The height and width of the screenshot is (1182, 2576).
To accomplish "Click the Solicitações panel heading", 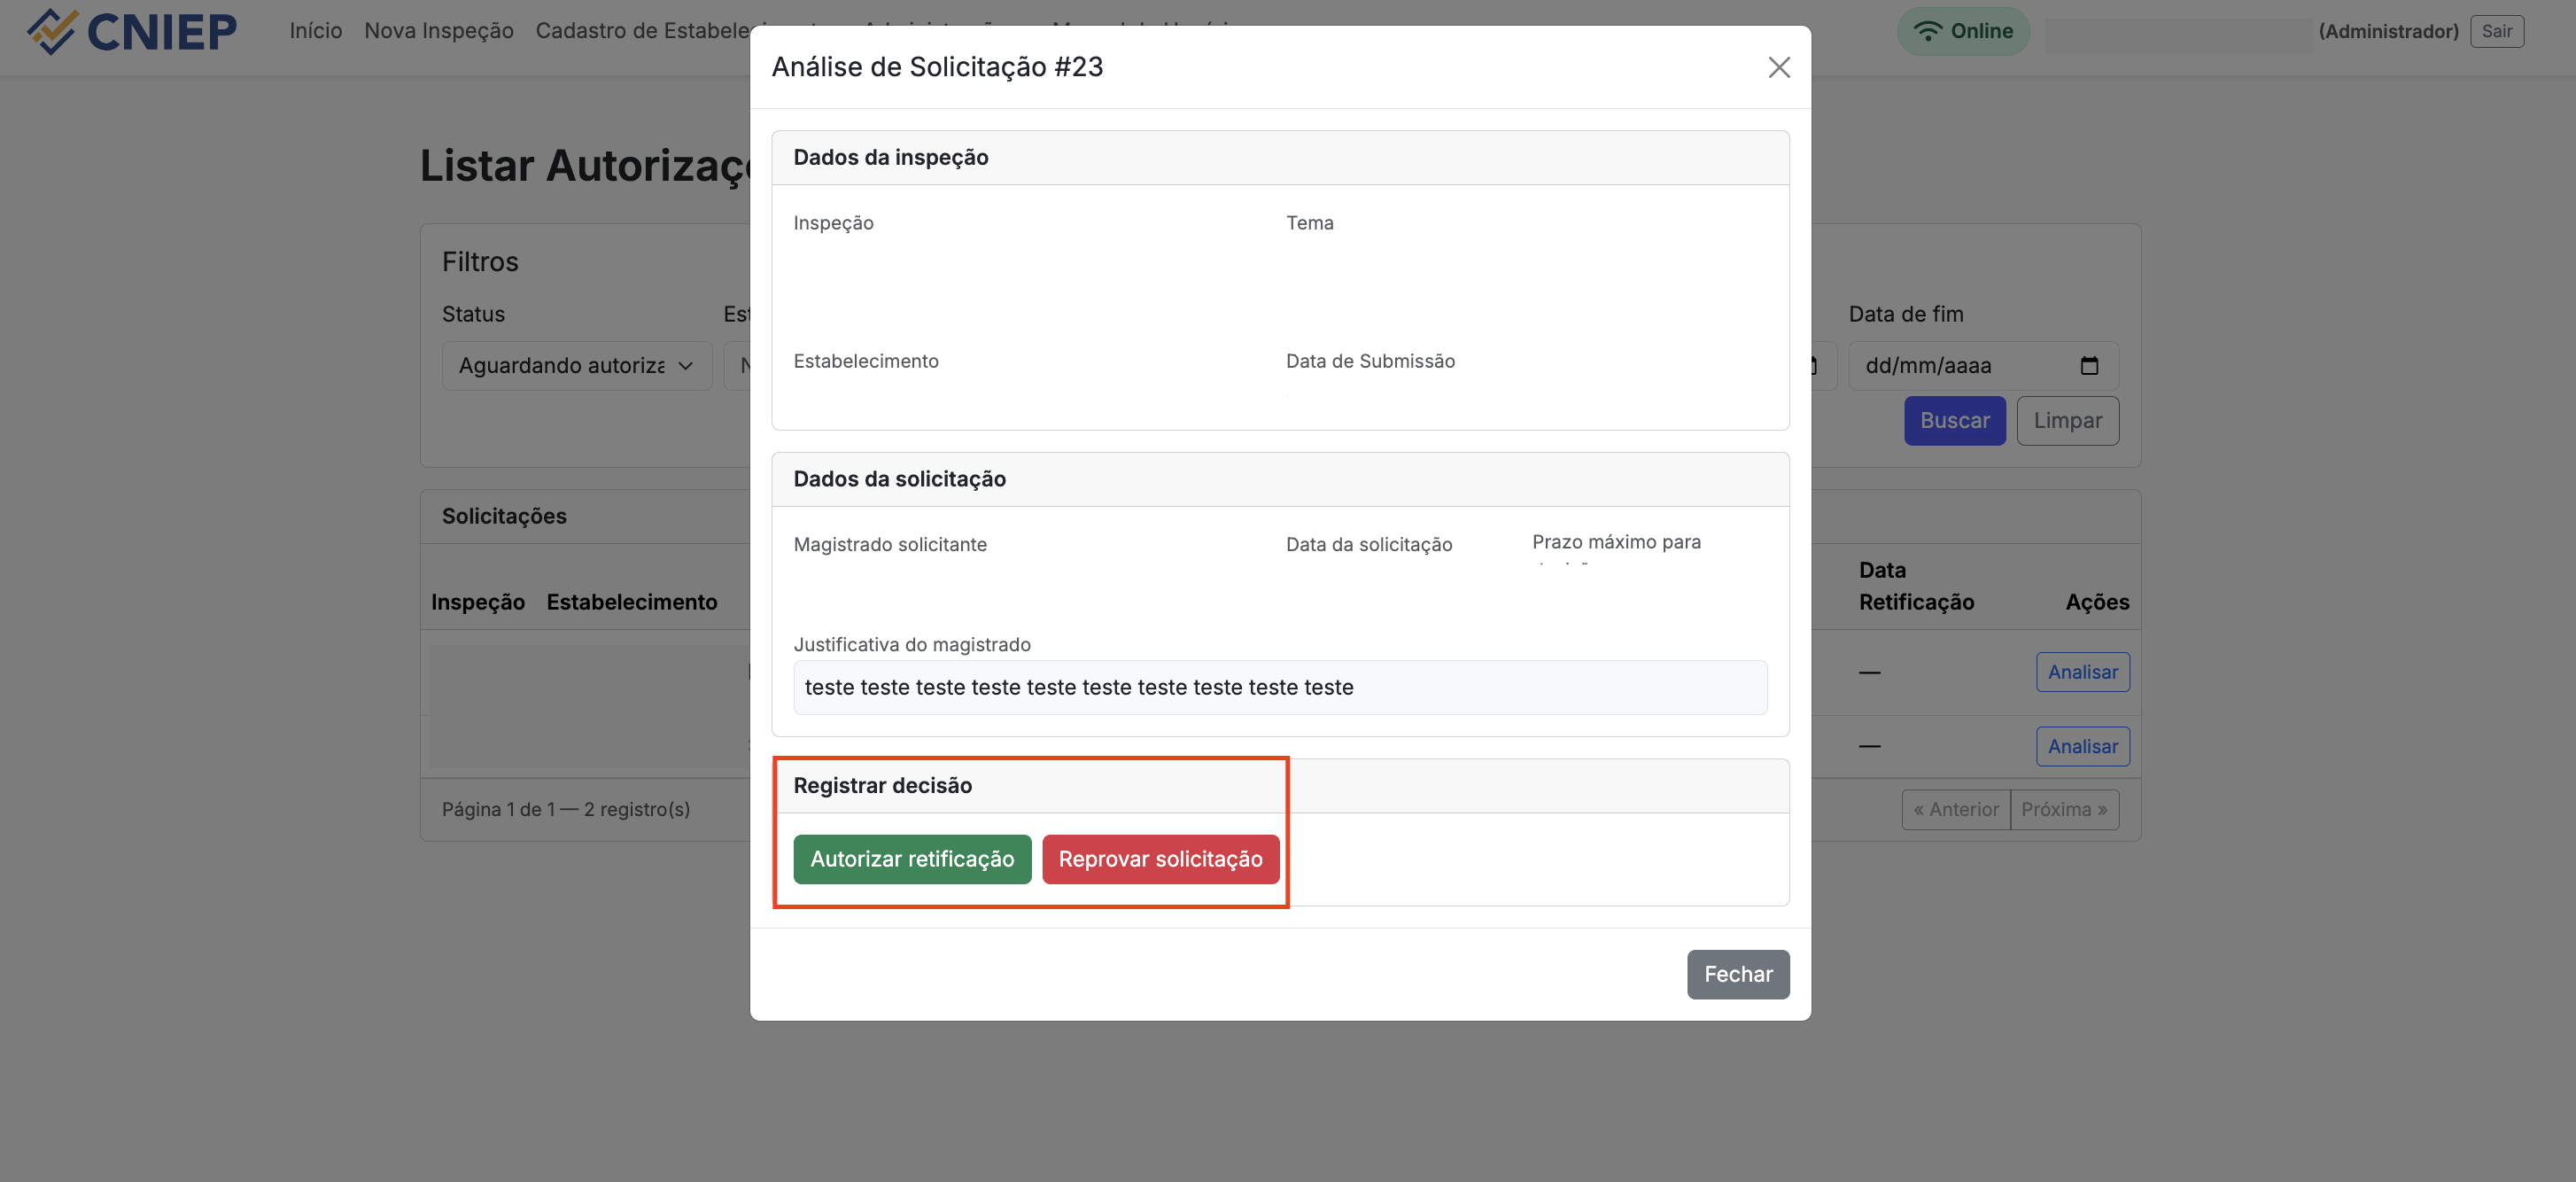I will click(504, 516).
